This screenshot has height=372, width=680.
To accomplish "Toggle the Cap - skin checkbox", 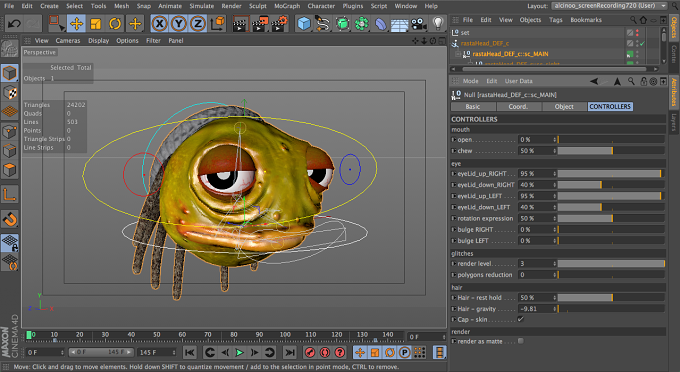I will click(520, 320).
